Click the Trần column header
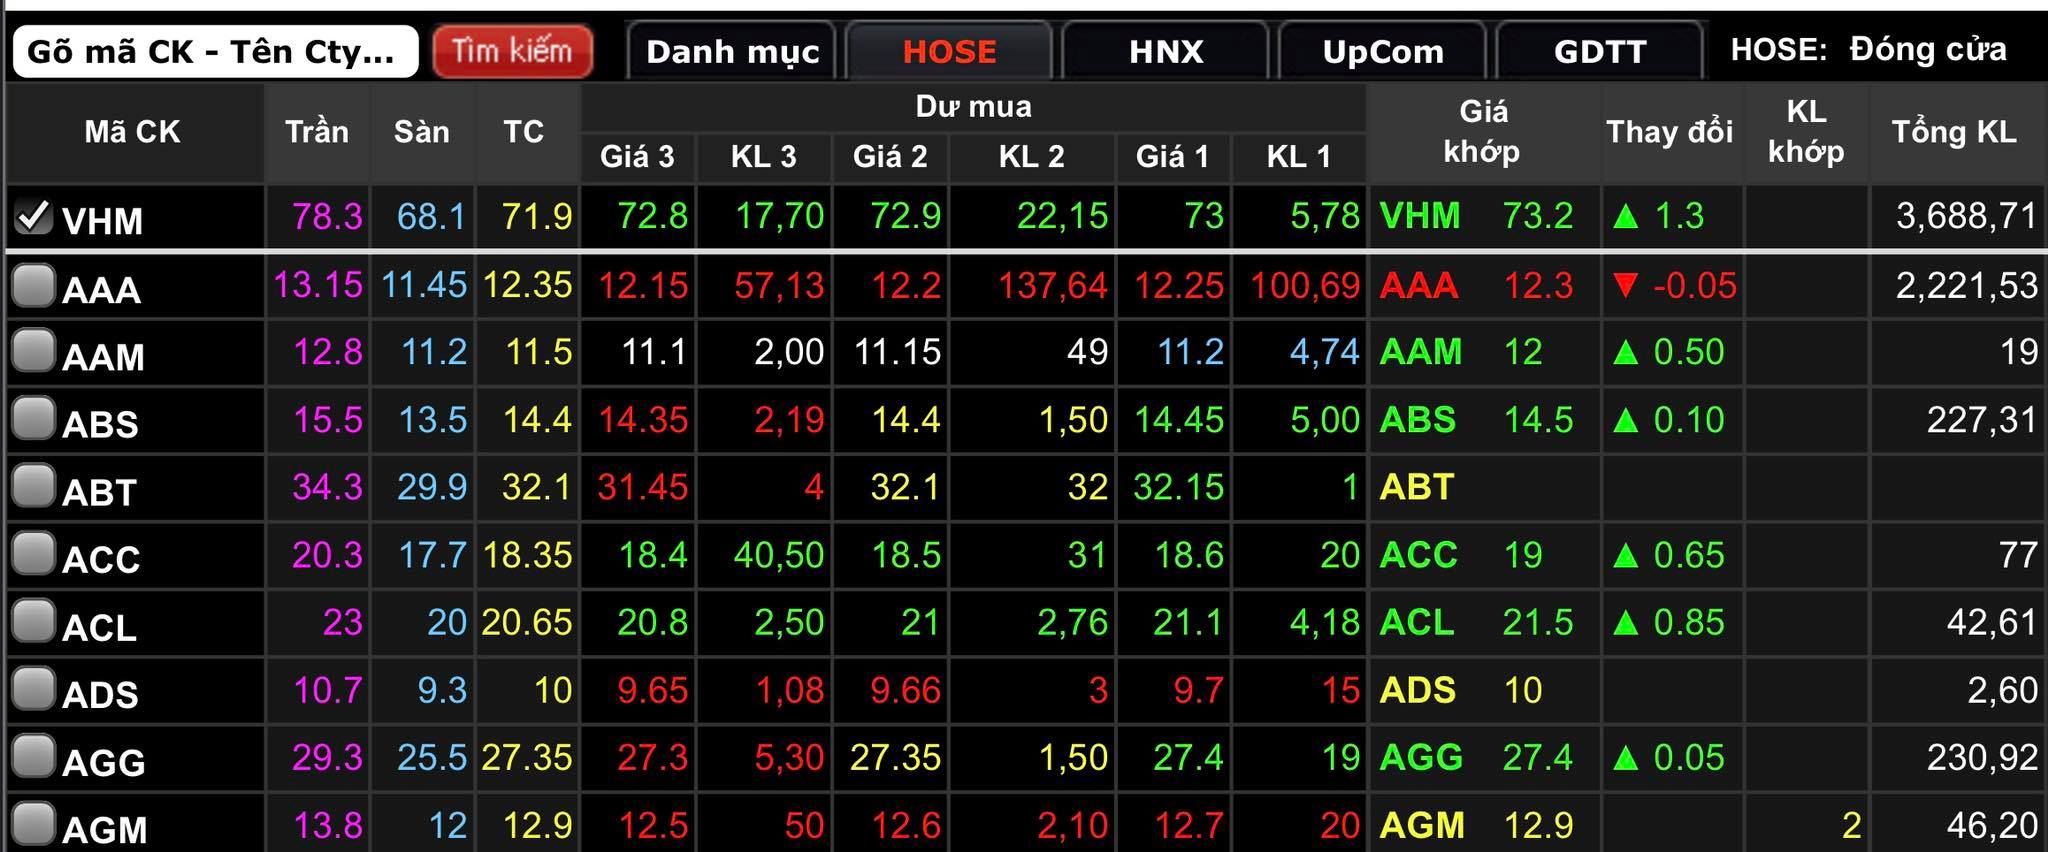The image size is (2048, 852). tap(317, 132)
